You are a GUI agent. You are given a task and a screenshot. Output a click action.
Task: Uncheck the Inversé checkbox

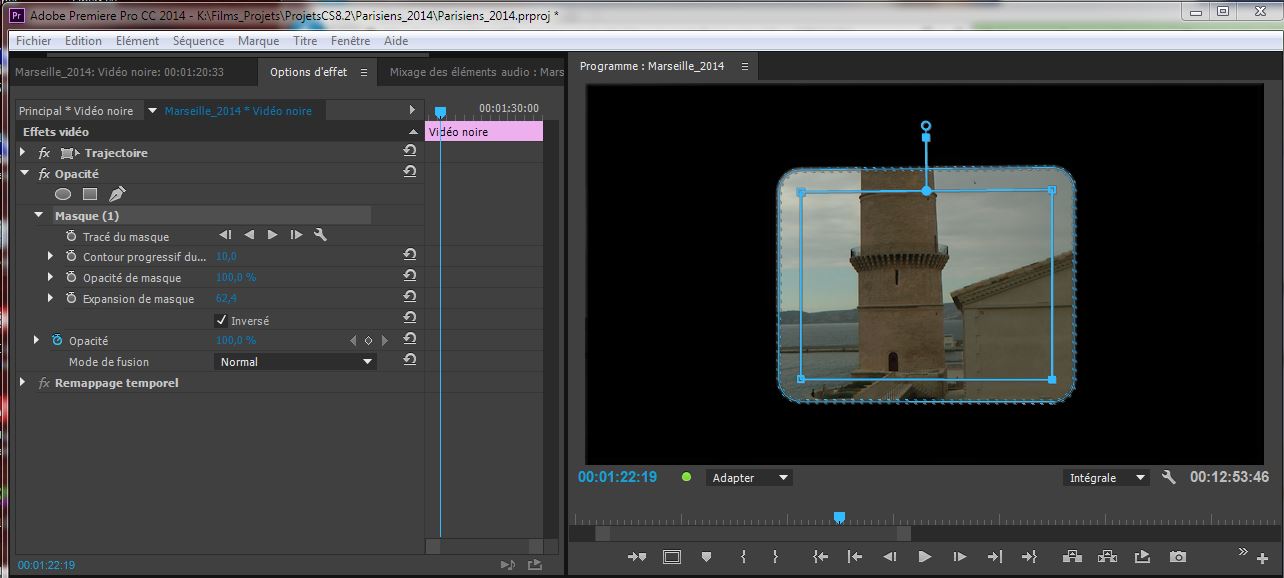coord(221,321)
